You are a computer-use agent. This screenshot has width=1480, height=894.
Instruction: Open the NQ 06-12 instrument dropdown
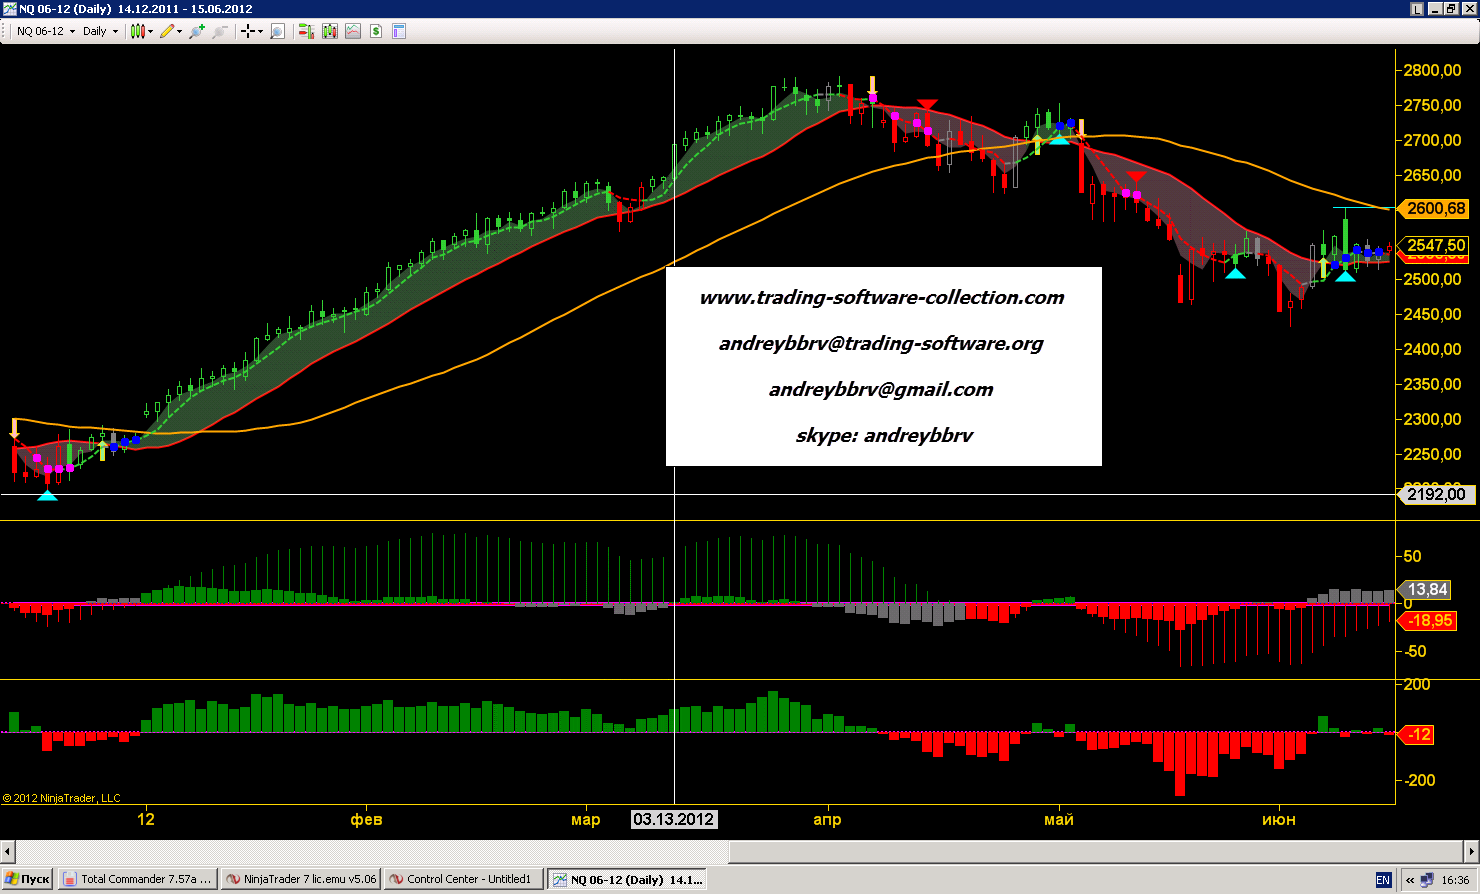(x=45, y=31)
